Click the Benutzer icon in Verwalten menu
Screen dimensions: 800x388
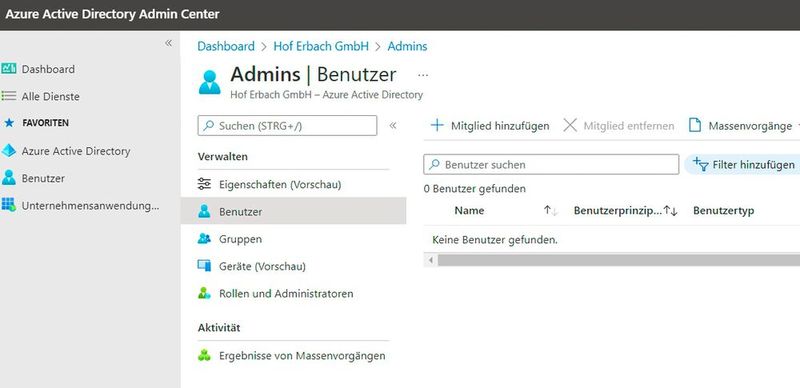point(204,211)
